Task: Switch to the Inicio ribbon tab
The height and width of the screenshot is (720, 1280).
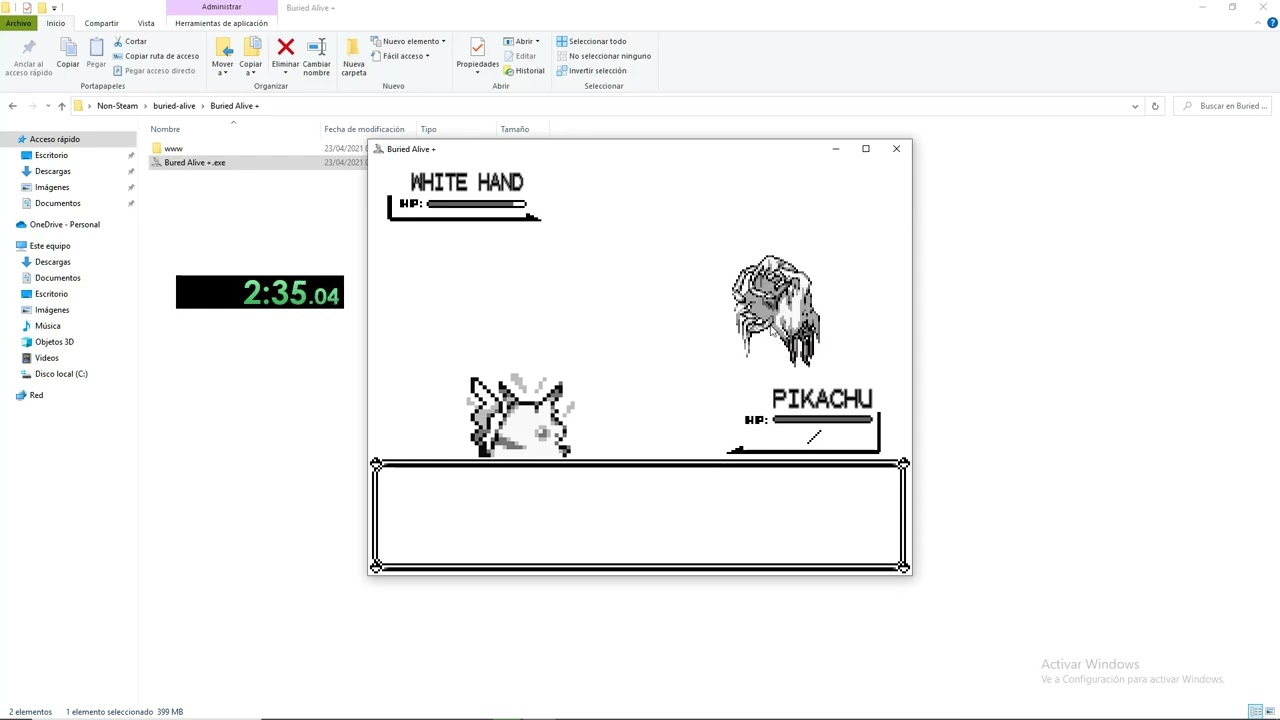Action: pyautogui.click(x=56, y=23)
